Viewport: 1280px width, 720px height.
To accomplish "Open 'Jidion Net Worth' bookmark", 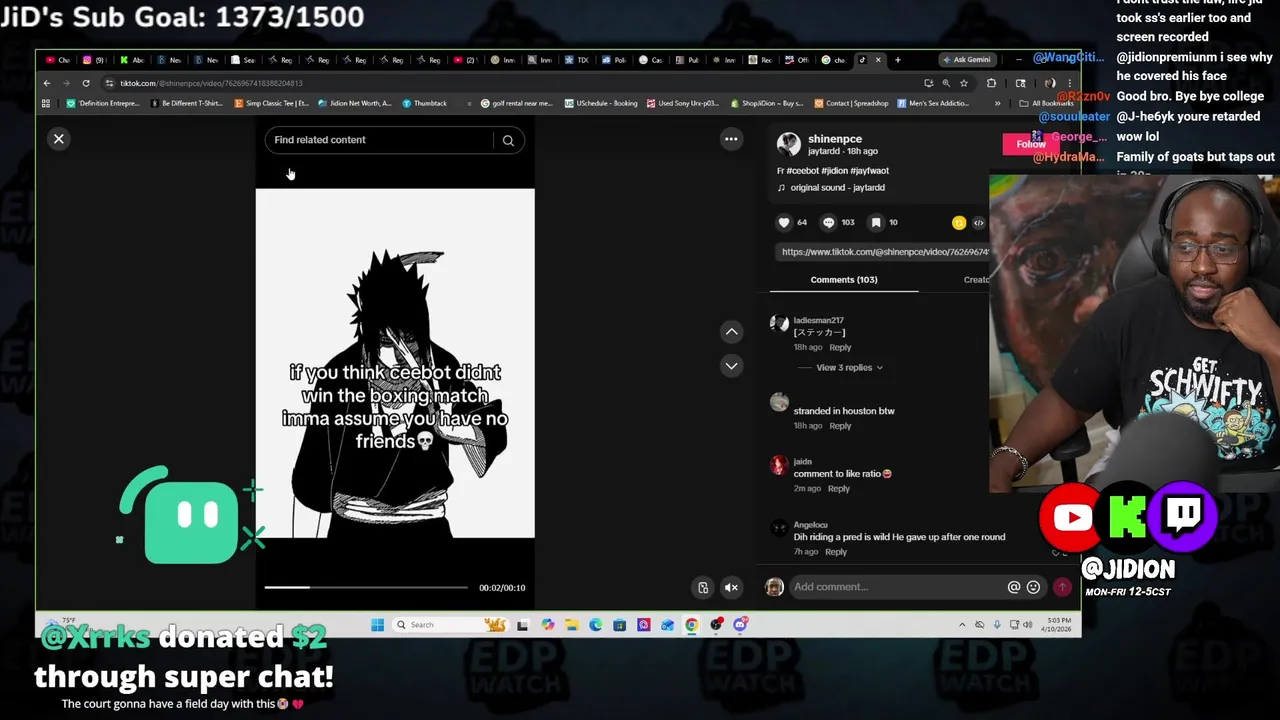I will coord(355,104).
